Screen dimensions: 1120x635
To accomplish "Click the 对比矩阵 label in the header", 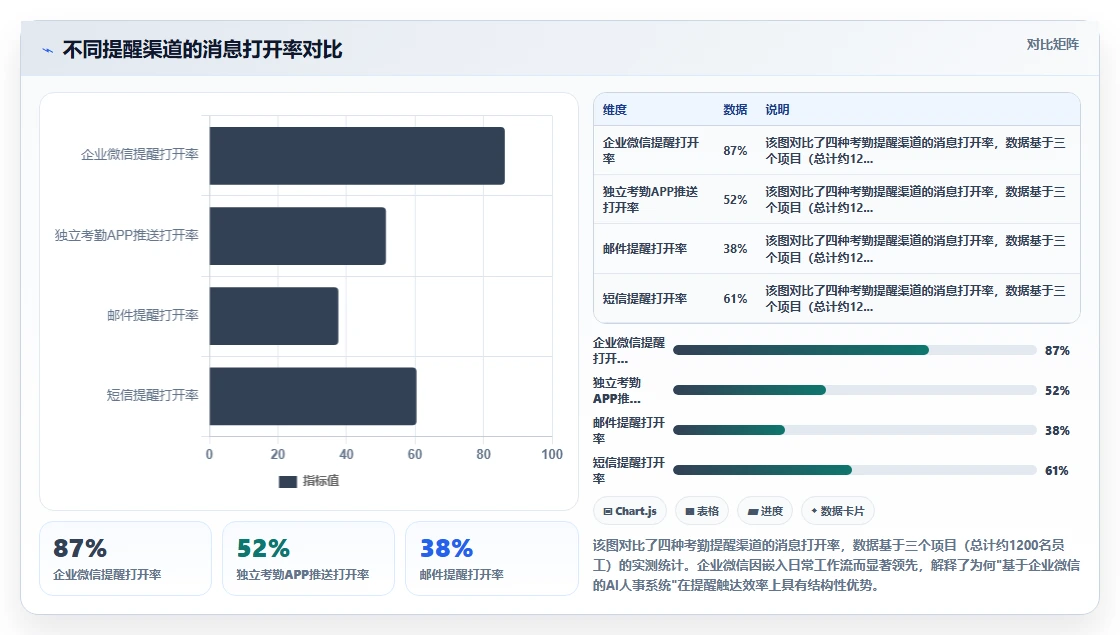I will 1052,44.
